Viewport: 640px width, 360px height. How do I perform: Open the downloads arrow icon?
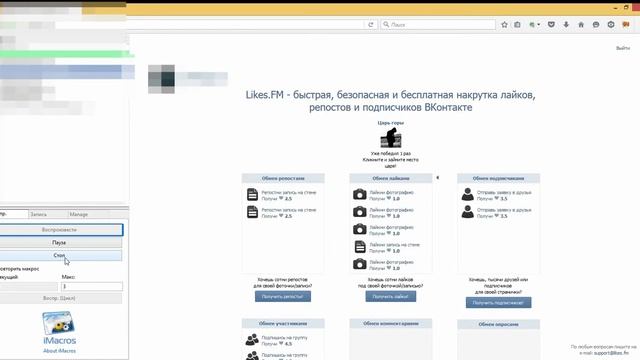click(566, 24)
